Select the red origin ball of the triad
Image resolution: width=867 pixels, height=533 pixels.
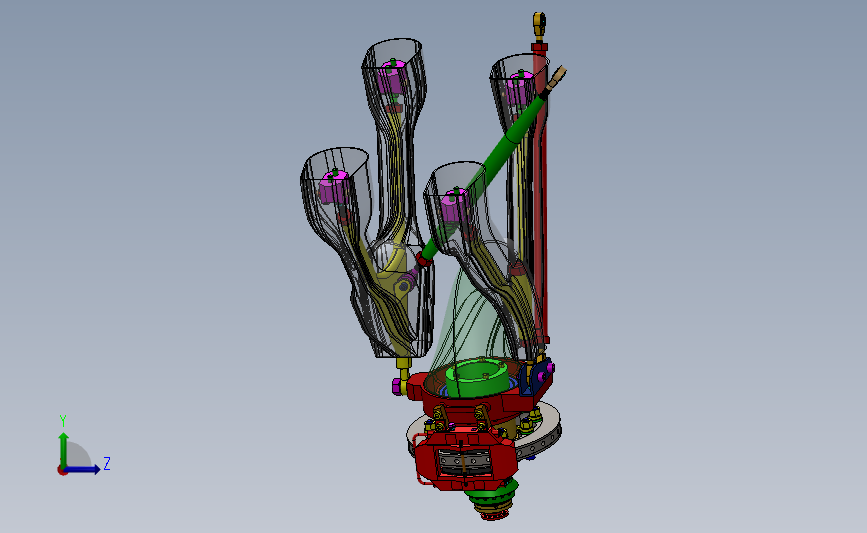[62, 471]
